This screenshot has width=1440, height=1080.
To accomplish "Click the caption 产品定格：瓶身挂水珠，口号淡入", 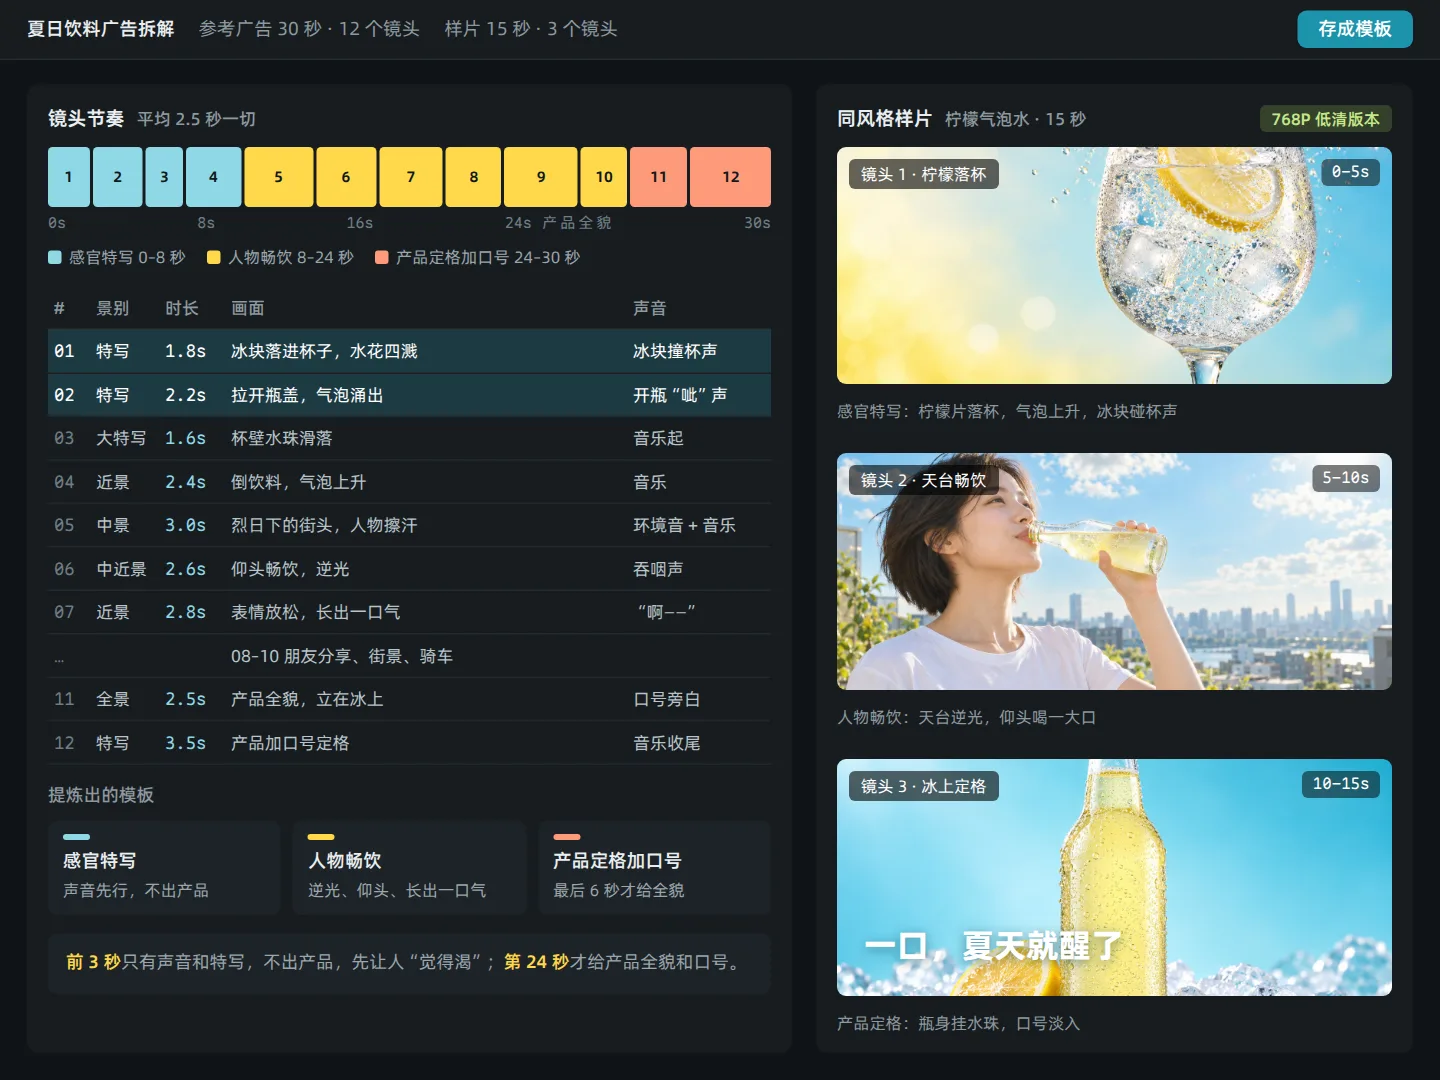I will [x=959, y=1023].
